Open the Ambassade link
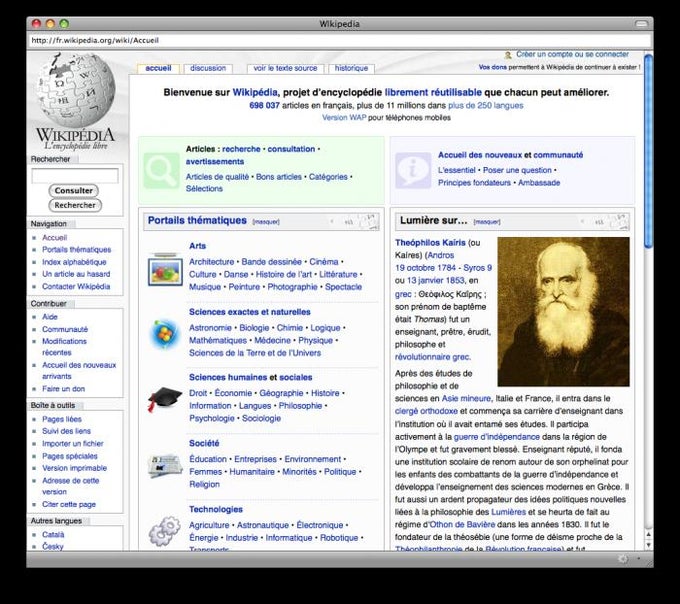This screenshot has height=604, width=680. coord(539,183)
